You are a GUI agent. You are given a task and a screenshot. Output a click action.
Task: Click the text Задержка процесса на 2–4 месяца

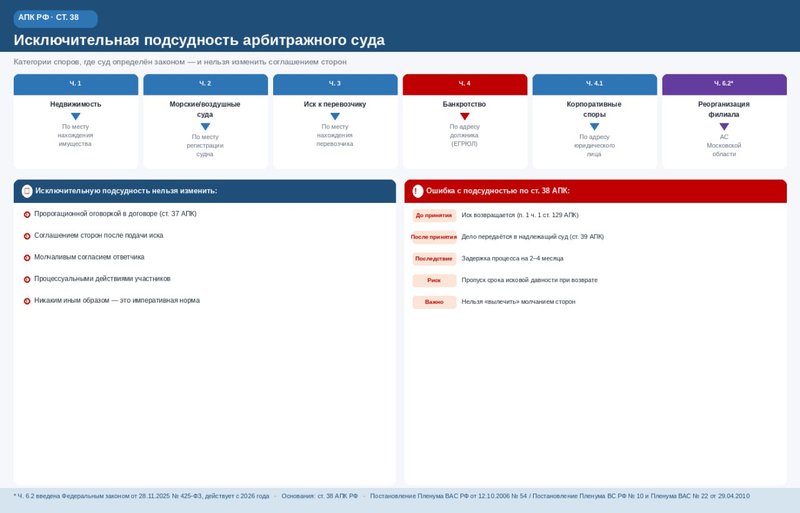pyautogui.click(x=512, y=259)
